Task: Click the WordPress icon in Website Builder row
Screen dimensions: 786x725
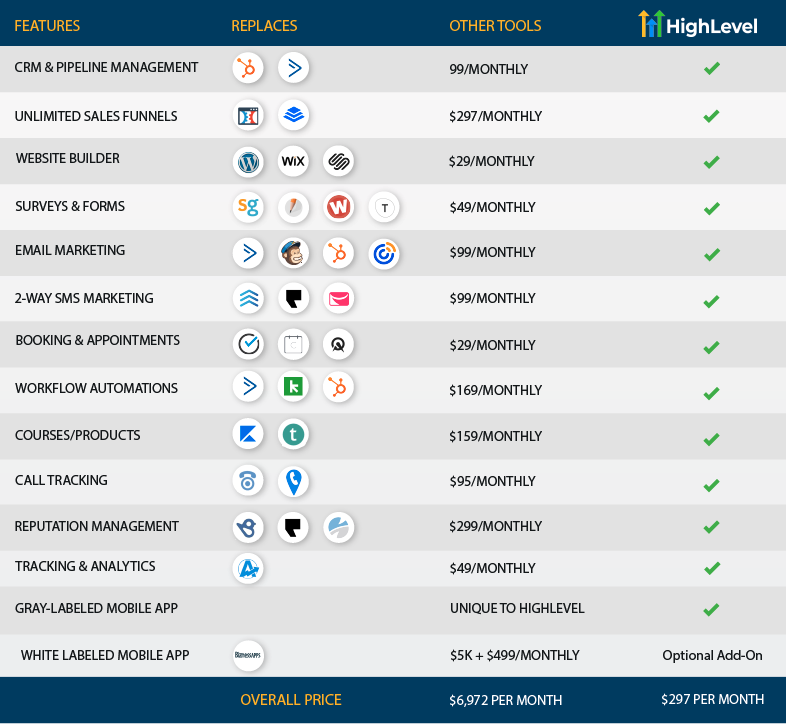Action: [x=248, y=161]
